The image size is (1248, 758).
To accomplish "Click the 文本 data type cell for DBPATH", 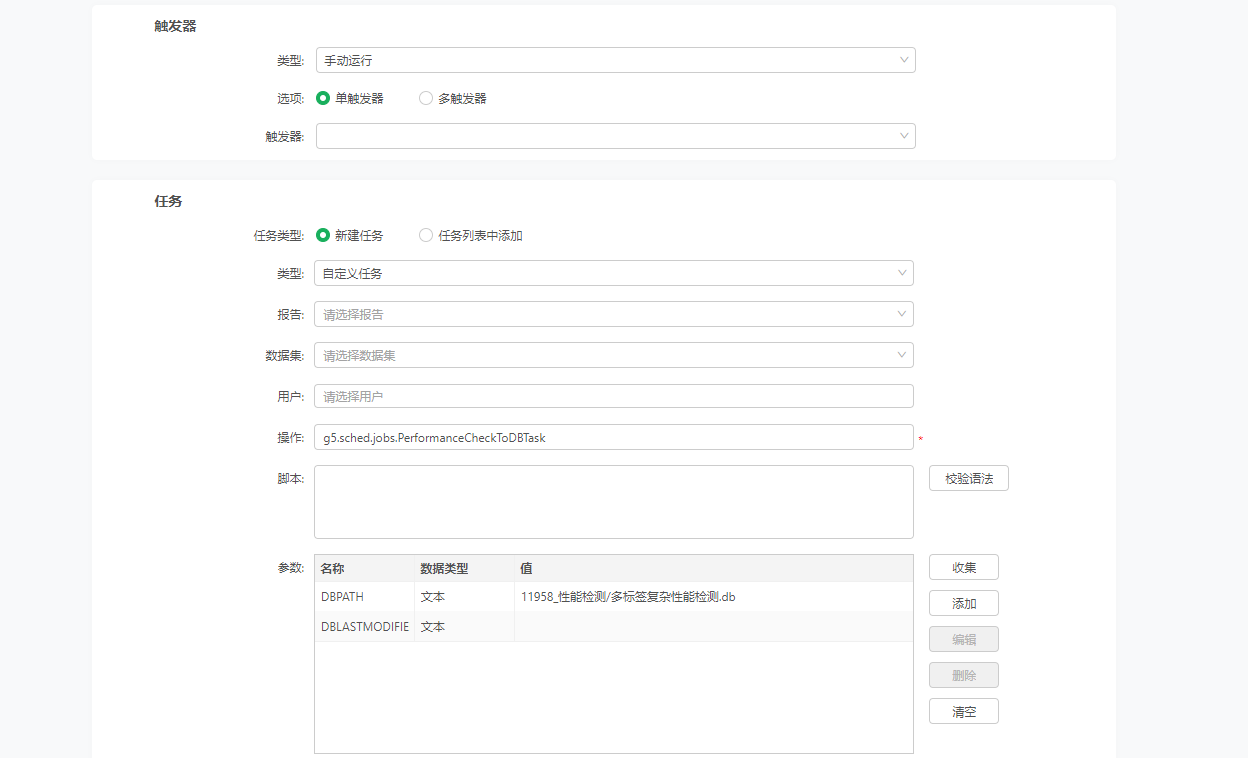I will [x=465, y=597].
